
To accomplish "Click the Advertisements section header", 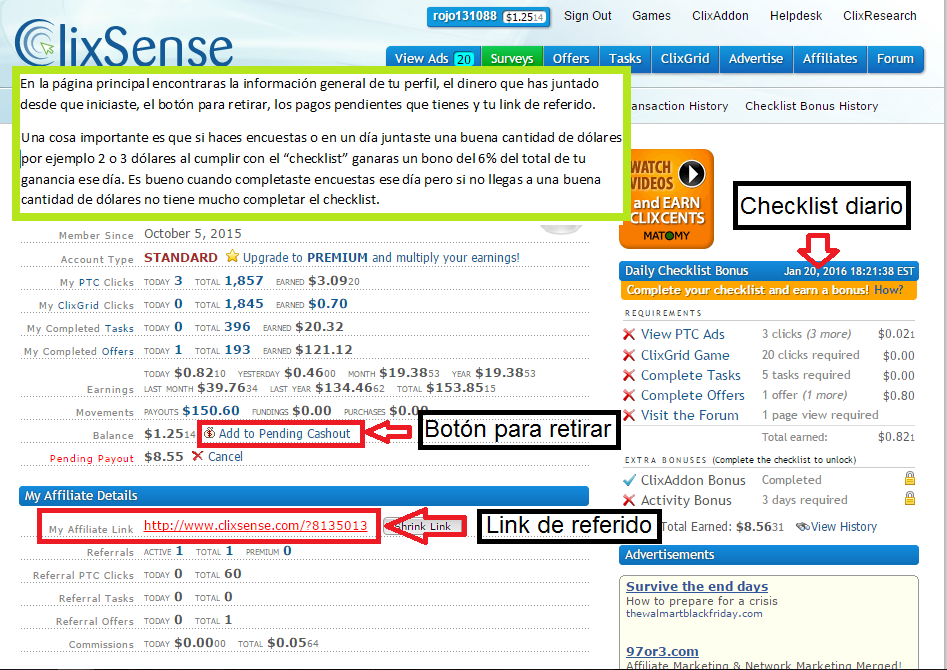I will [x=769, y=555].
